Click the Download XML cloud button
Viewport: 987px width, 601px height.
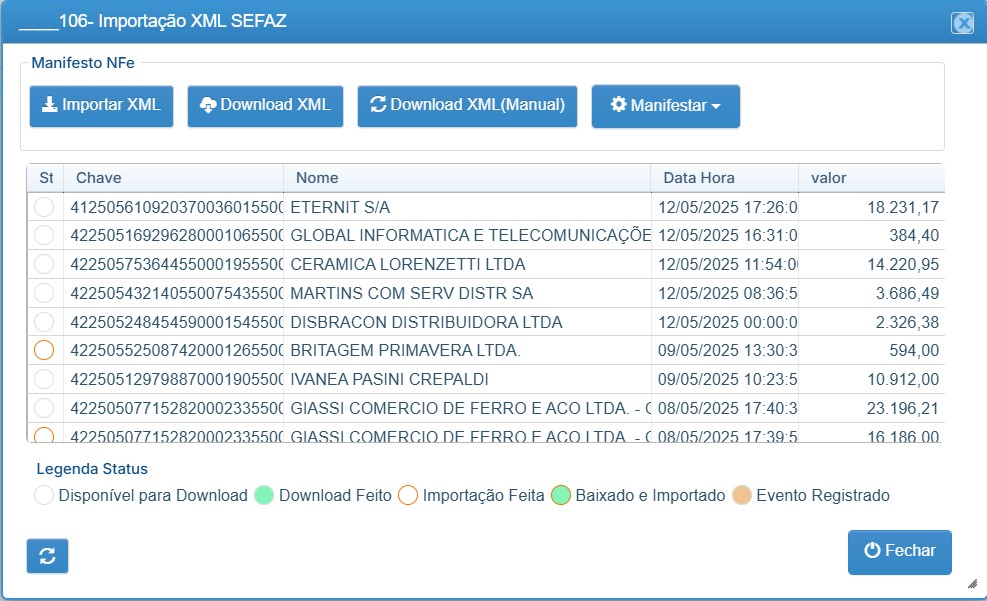pyautogui.click(x=265, y=106)
